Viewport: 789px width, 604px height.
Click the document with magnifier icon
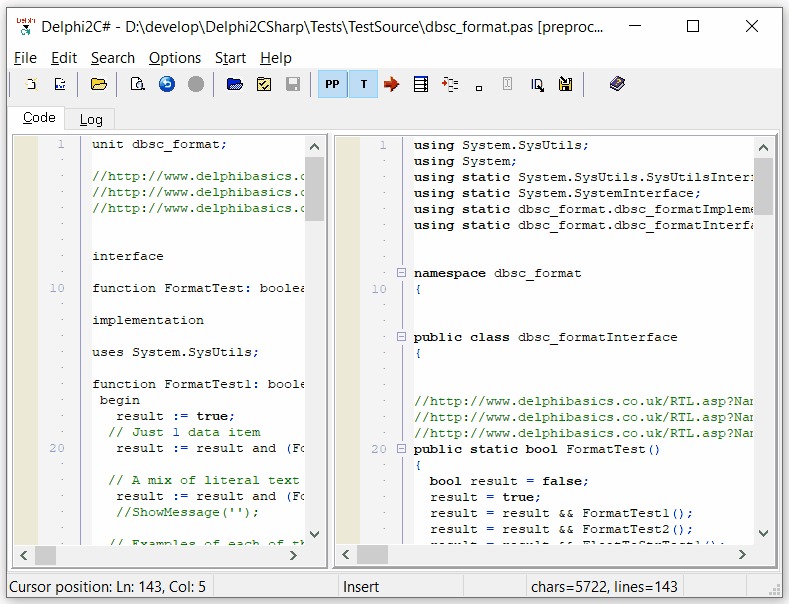137,84
